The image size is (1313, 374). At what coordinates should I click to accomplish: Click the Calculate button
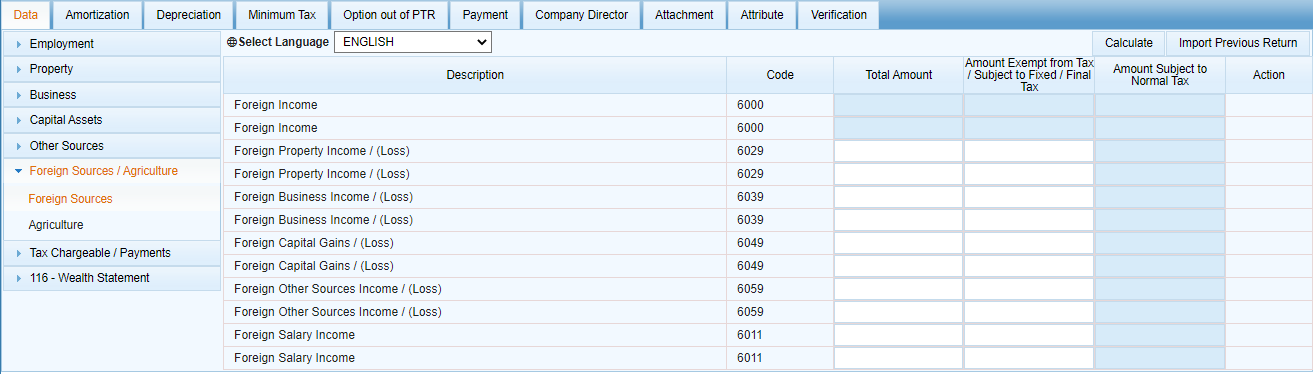1129,43
